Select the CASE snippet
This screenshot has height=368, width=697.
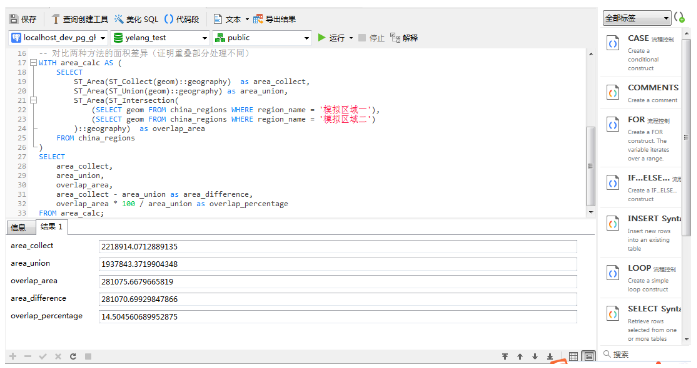click(x=641, y=52)
